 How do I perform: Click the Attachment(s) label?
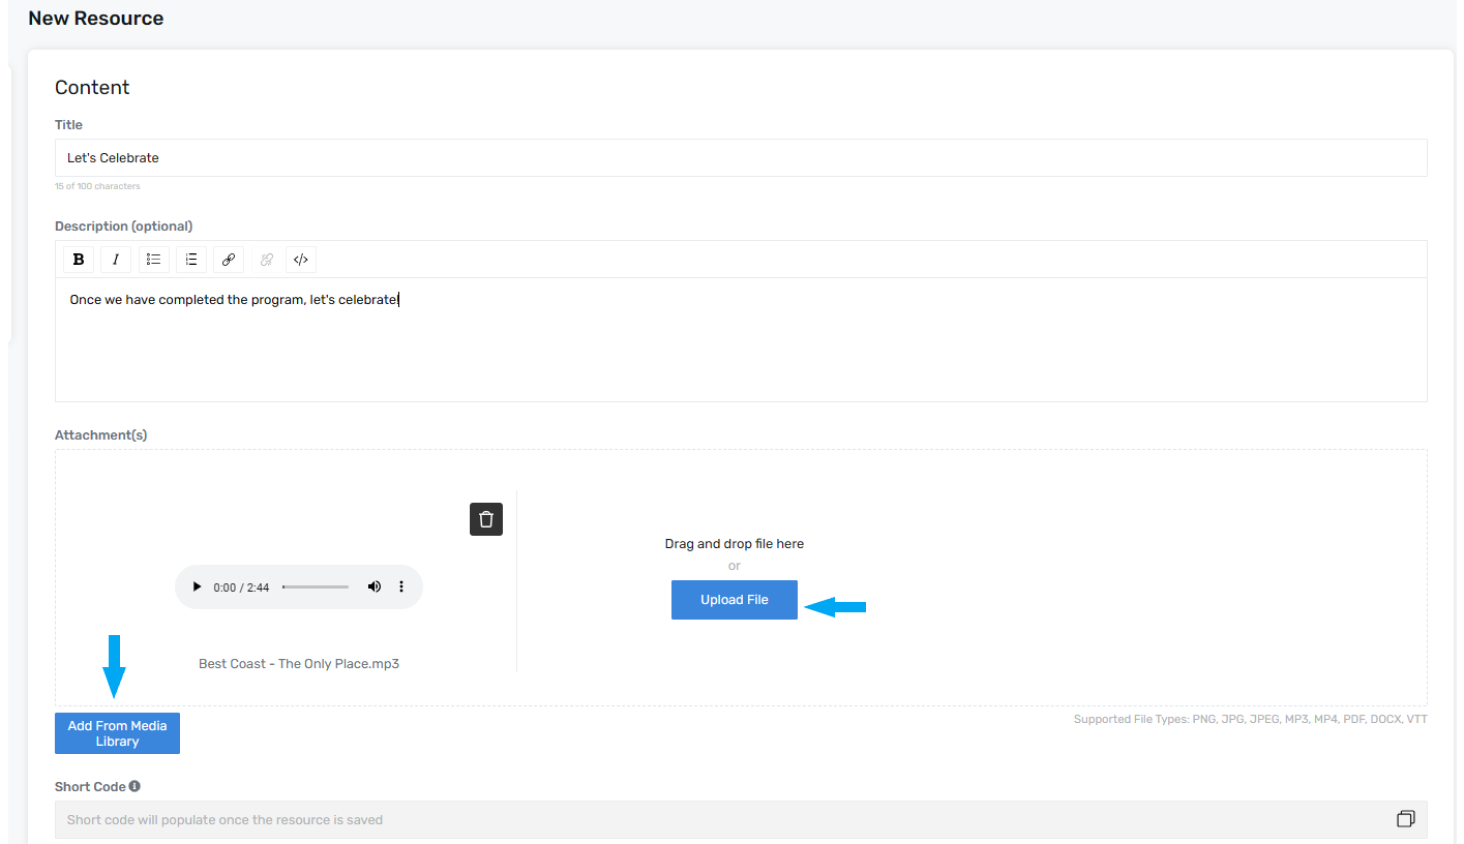pos(101,435)
